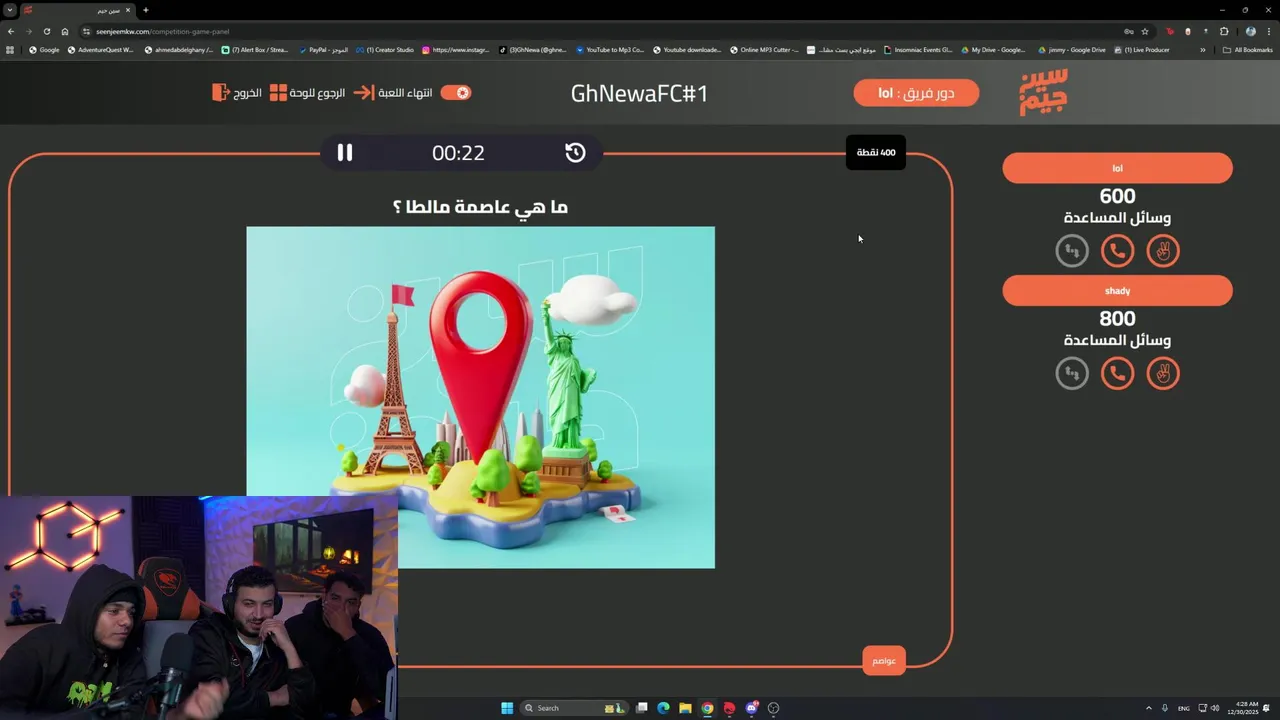Open the apps grid in bookmarks bar
The image size is (1280, 720).
coord(10,50)
